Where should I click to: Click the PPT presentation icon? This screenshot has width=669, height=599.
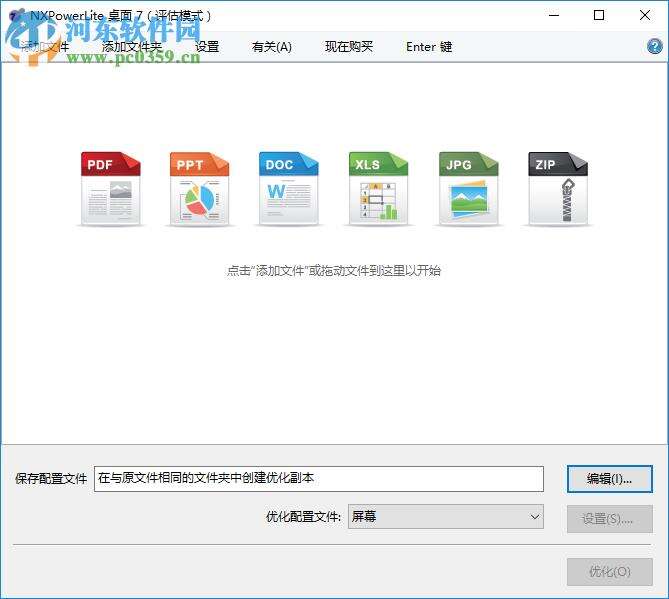click(x=199, y=189)
